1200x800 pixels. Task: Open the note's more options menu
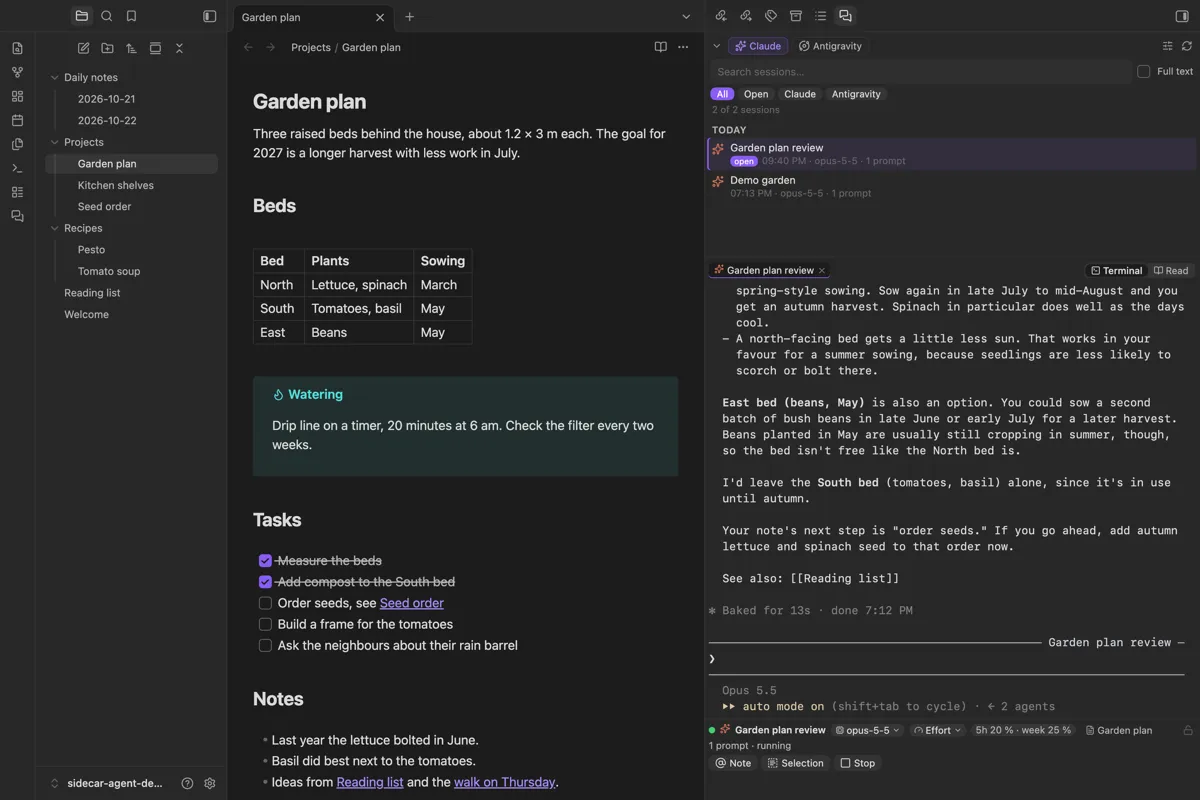pos(683,47)
